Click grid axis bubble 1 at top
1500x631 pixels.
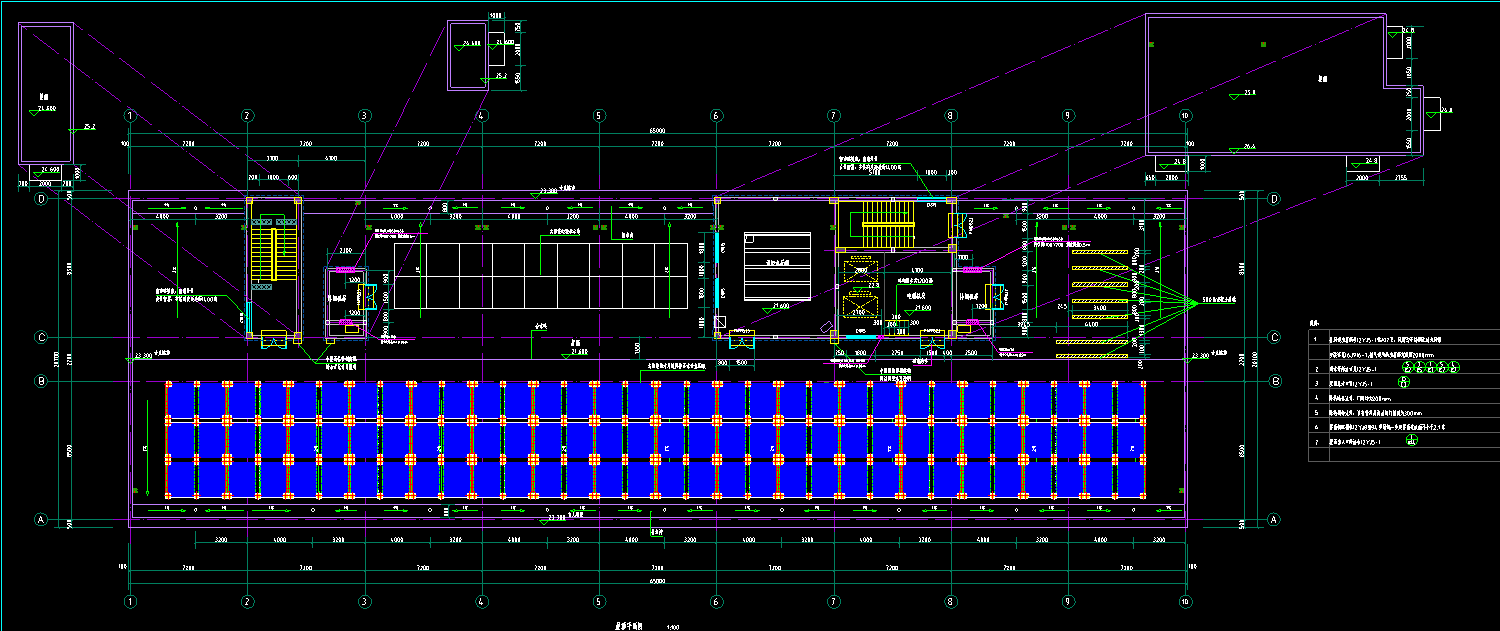[130, 116]
